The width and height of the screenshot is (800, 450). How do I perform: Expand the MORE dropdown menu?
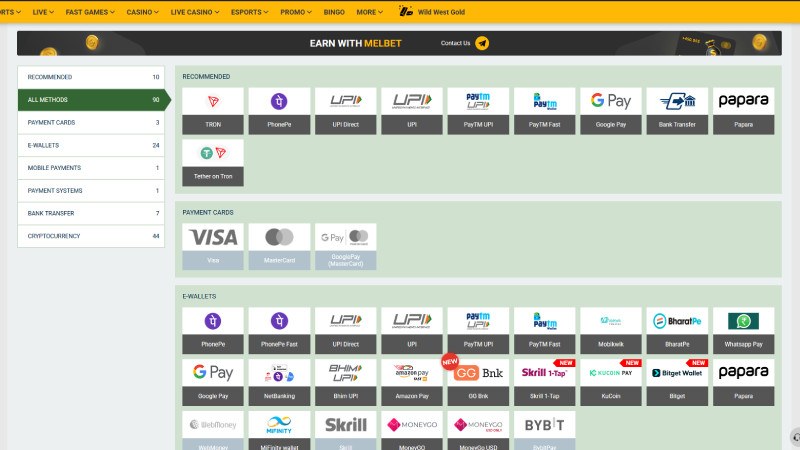(369, 12)
